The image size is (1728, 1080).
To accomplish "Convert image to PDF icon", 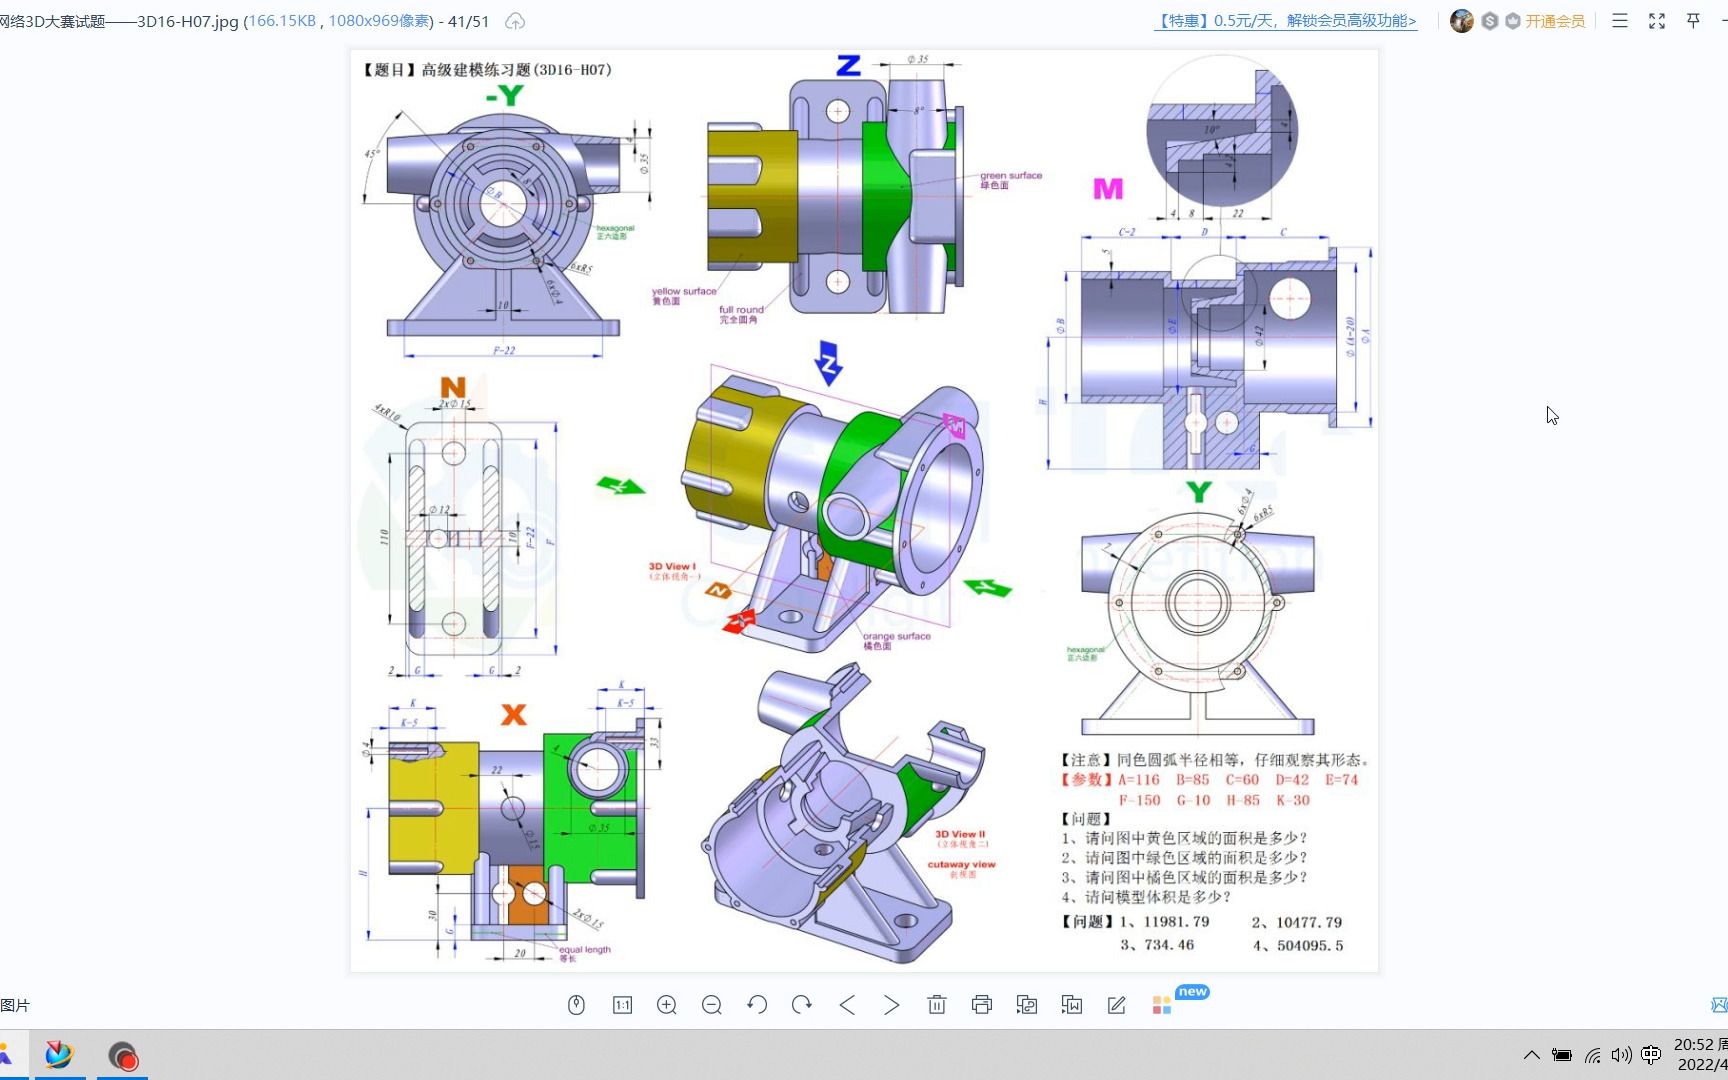I will tap(1027, 1005).
